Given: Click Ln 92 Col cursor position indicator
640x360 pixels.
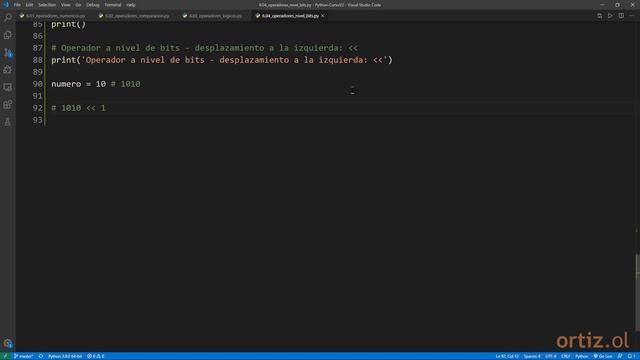Looking at the screenshot, I should 507,356.
